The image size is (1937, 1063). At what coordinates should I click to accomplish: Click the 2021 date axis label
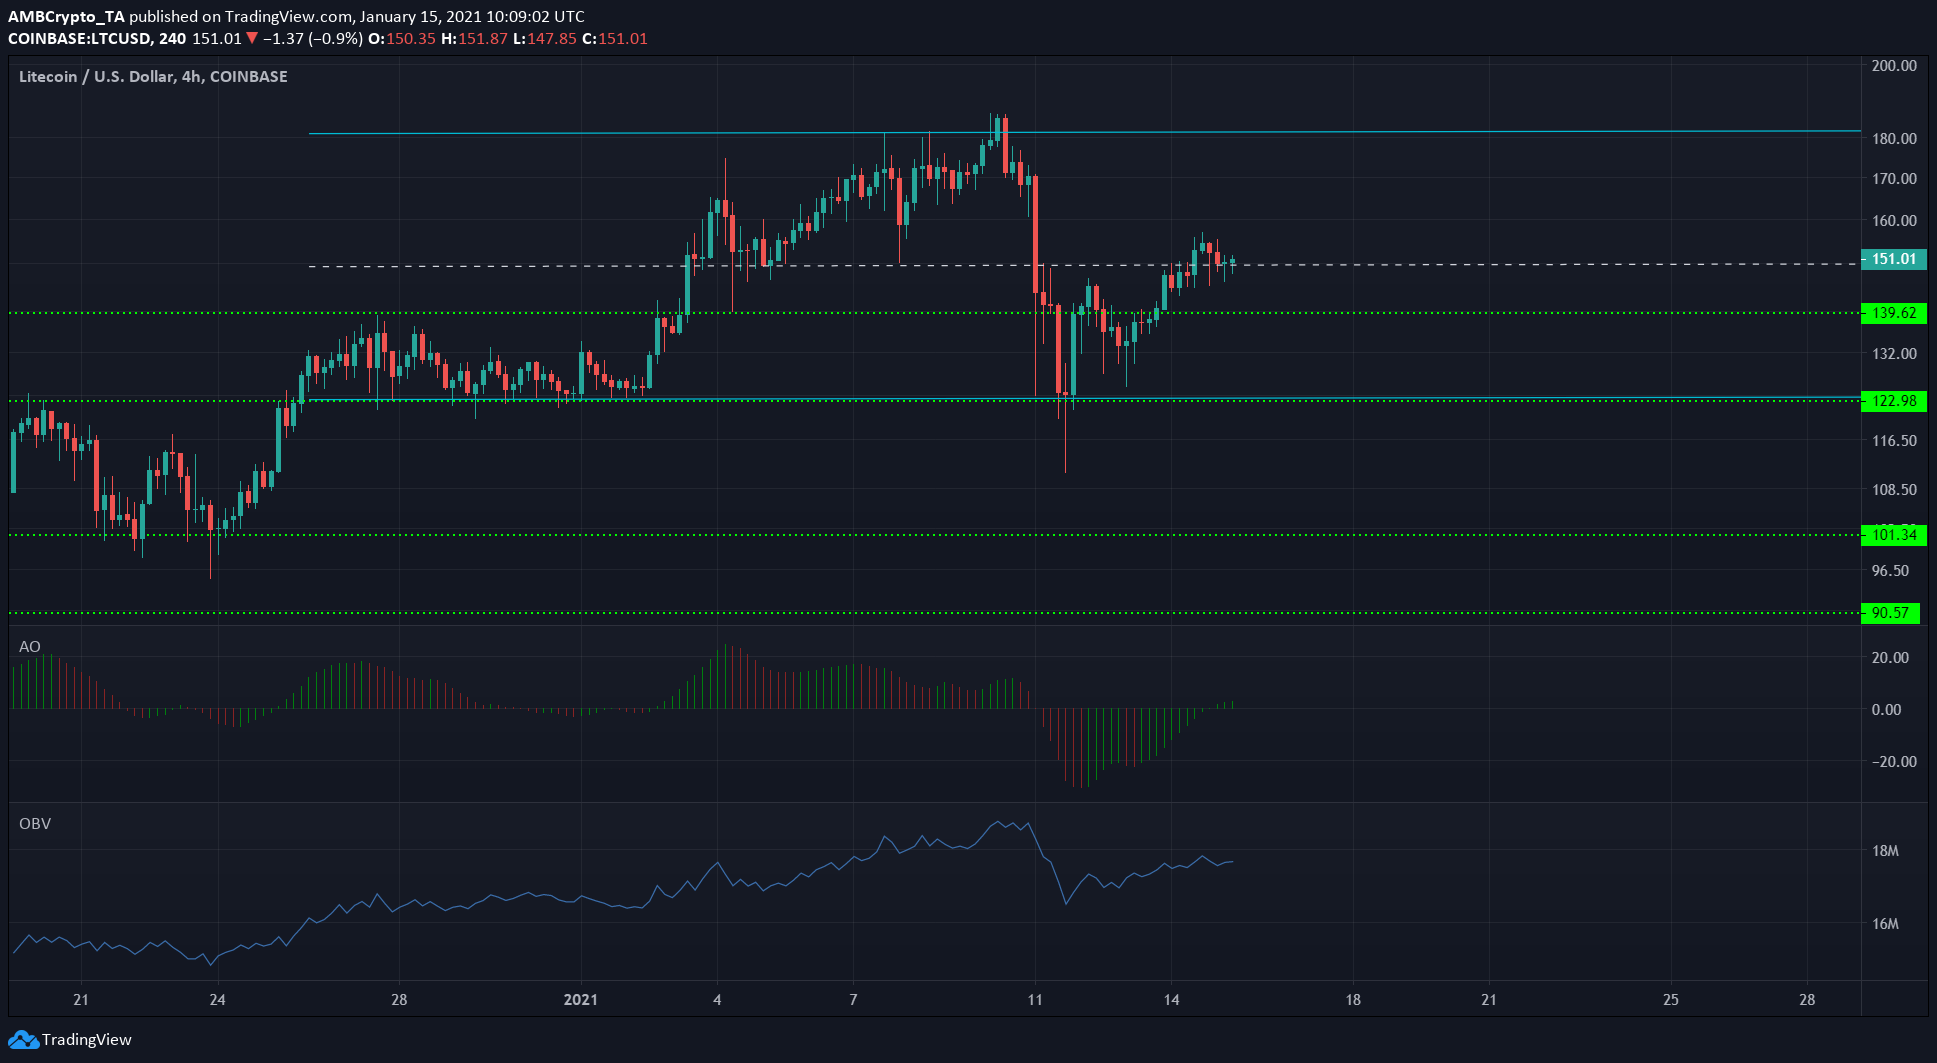[581, 1000]
